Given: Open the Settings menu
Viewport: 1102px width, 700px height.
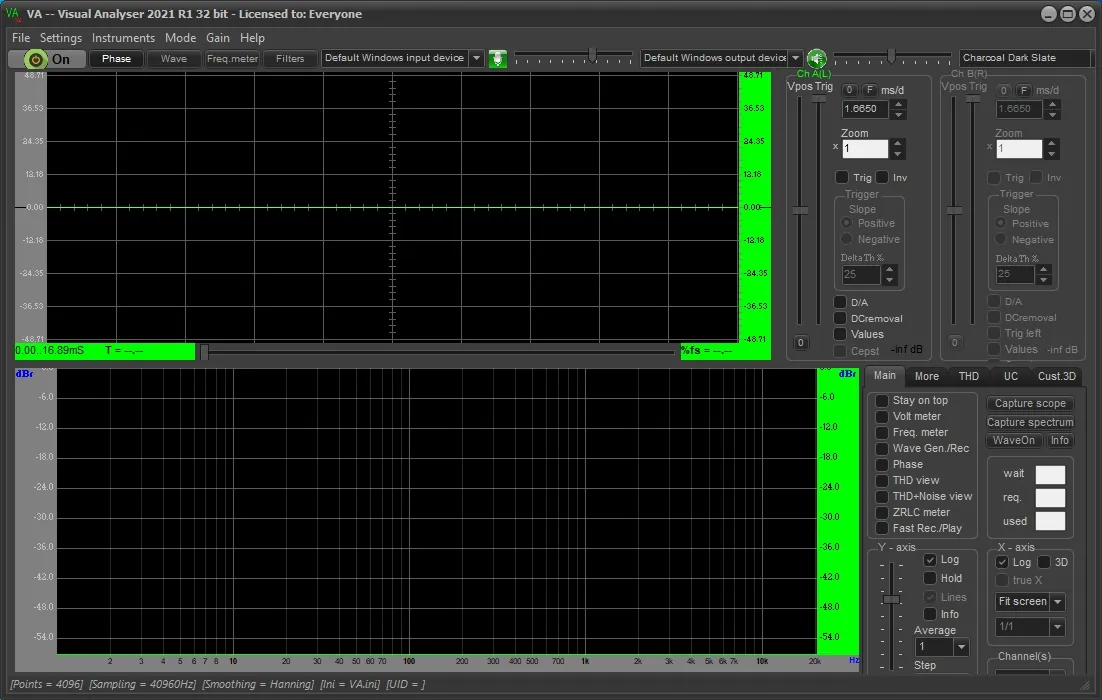Looking at the screenshot, I should 60,38.
